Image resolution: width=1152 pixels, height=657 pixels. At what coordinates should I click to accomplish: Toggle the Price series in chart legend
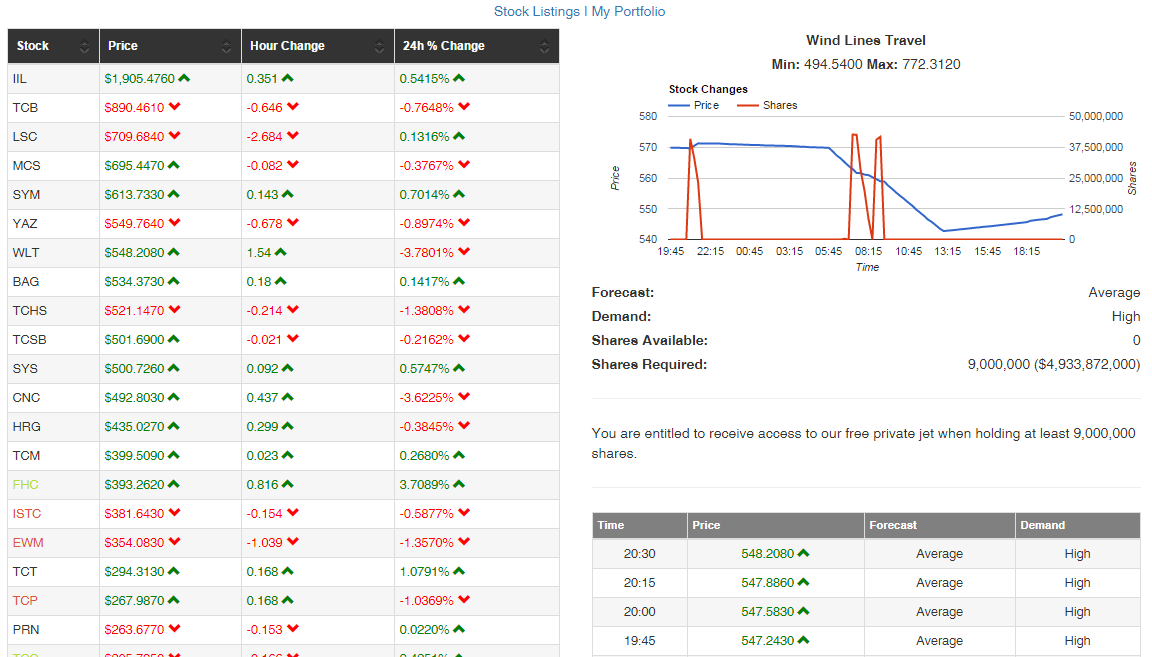click(694, 105)
